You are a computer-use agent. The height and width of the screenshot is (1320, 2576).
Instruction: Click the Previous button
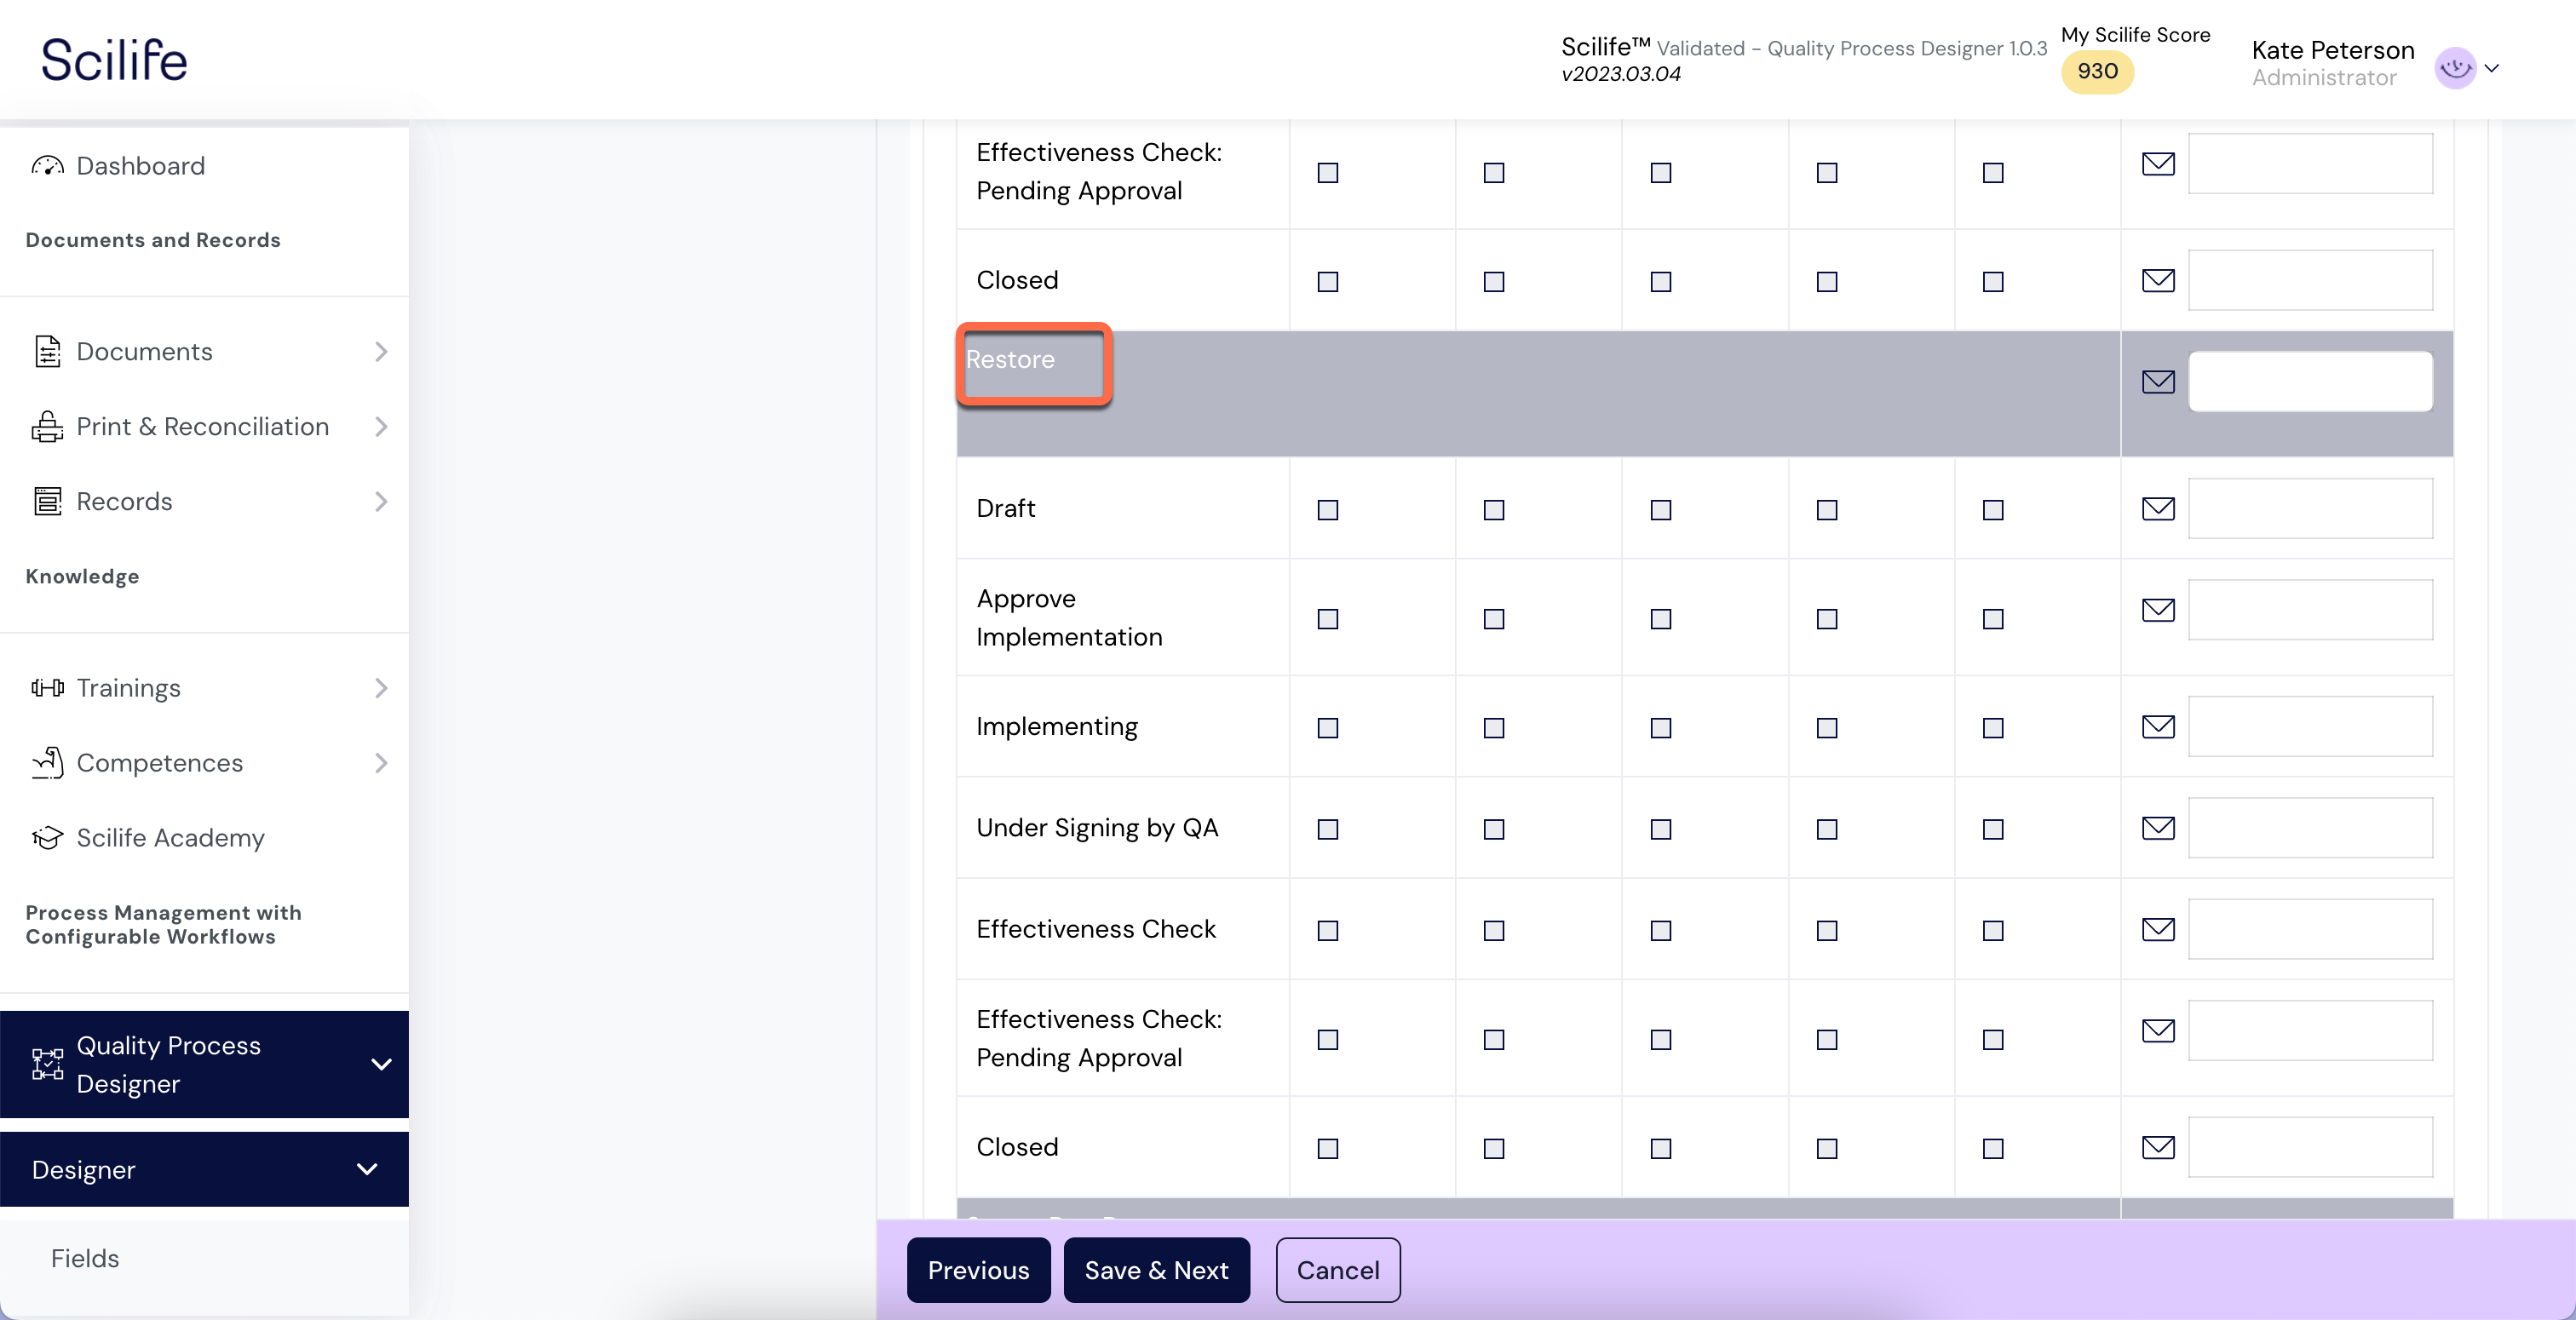tap(978, 1270)
